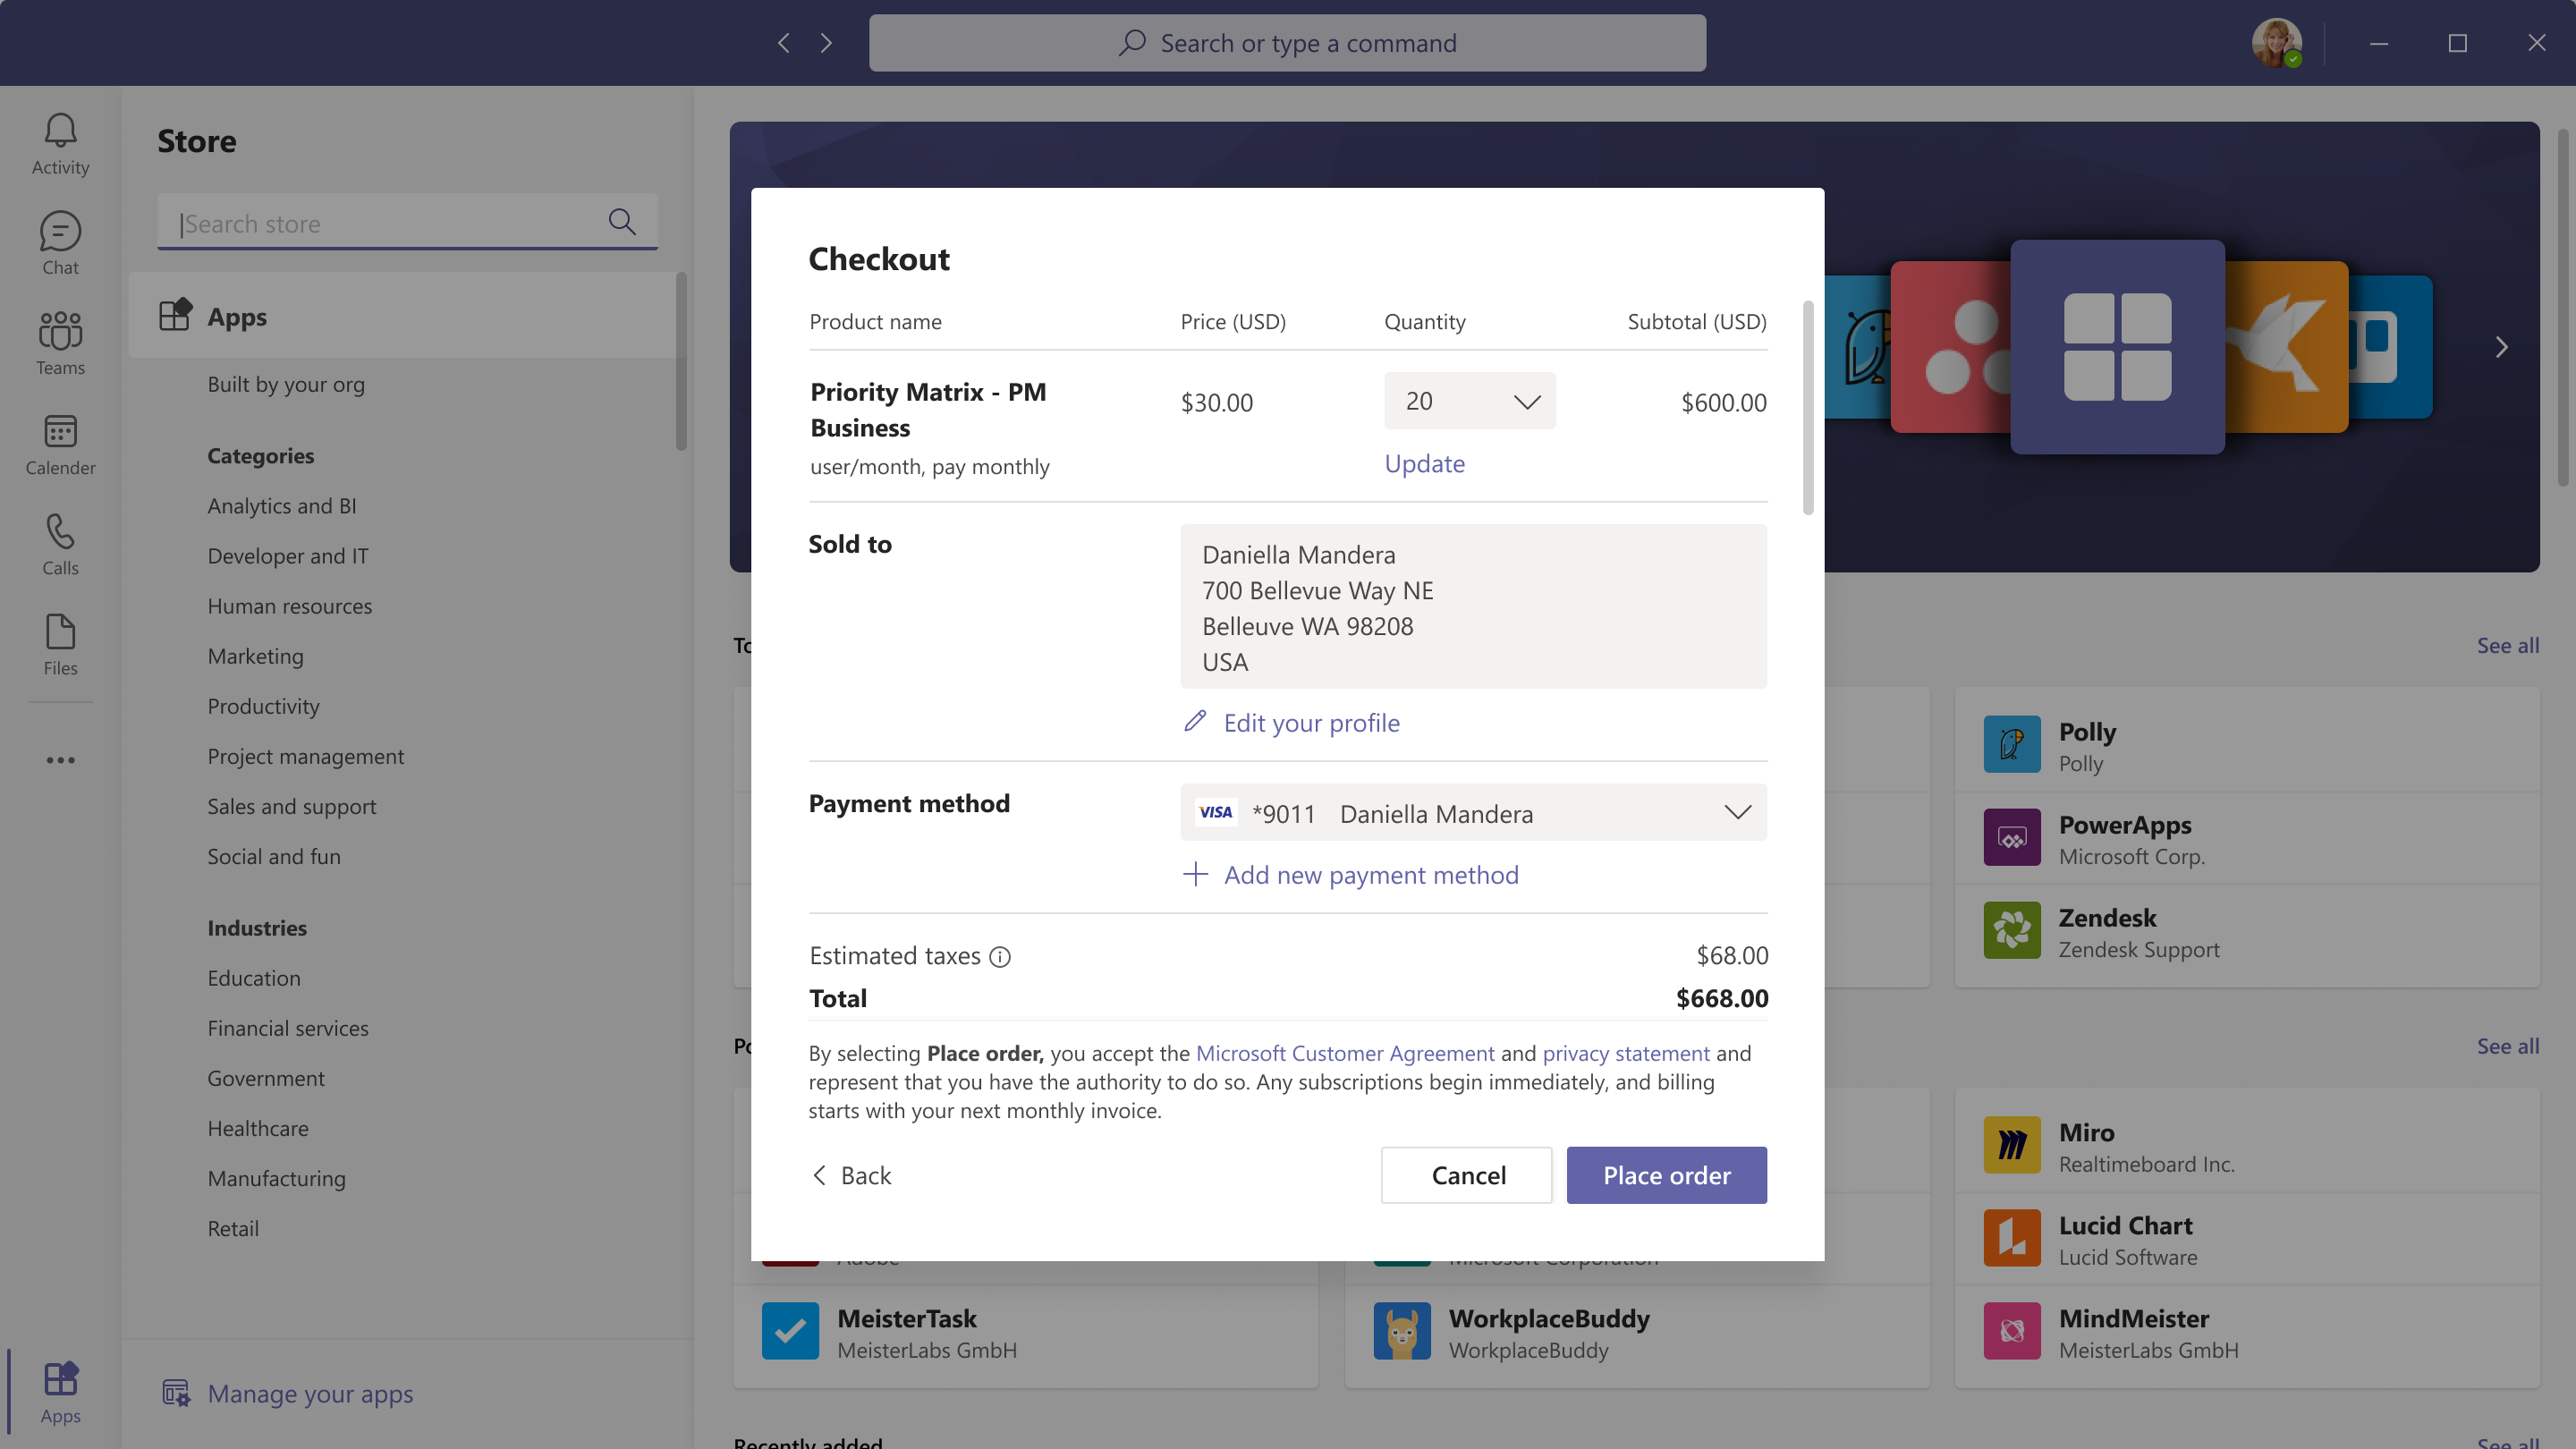2576x1449 pixels.
Task: Click Add new payment method
Action: coord(1369,875)
